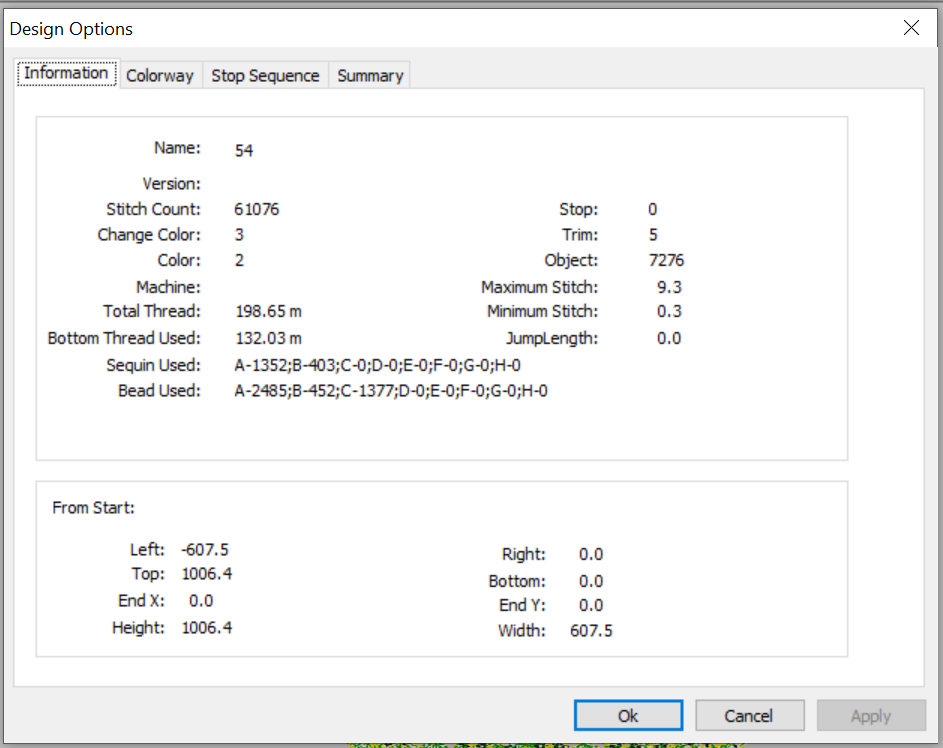Select the Sequin Used value string

point(378,366)
